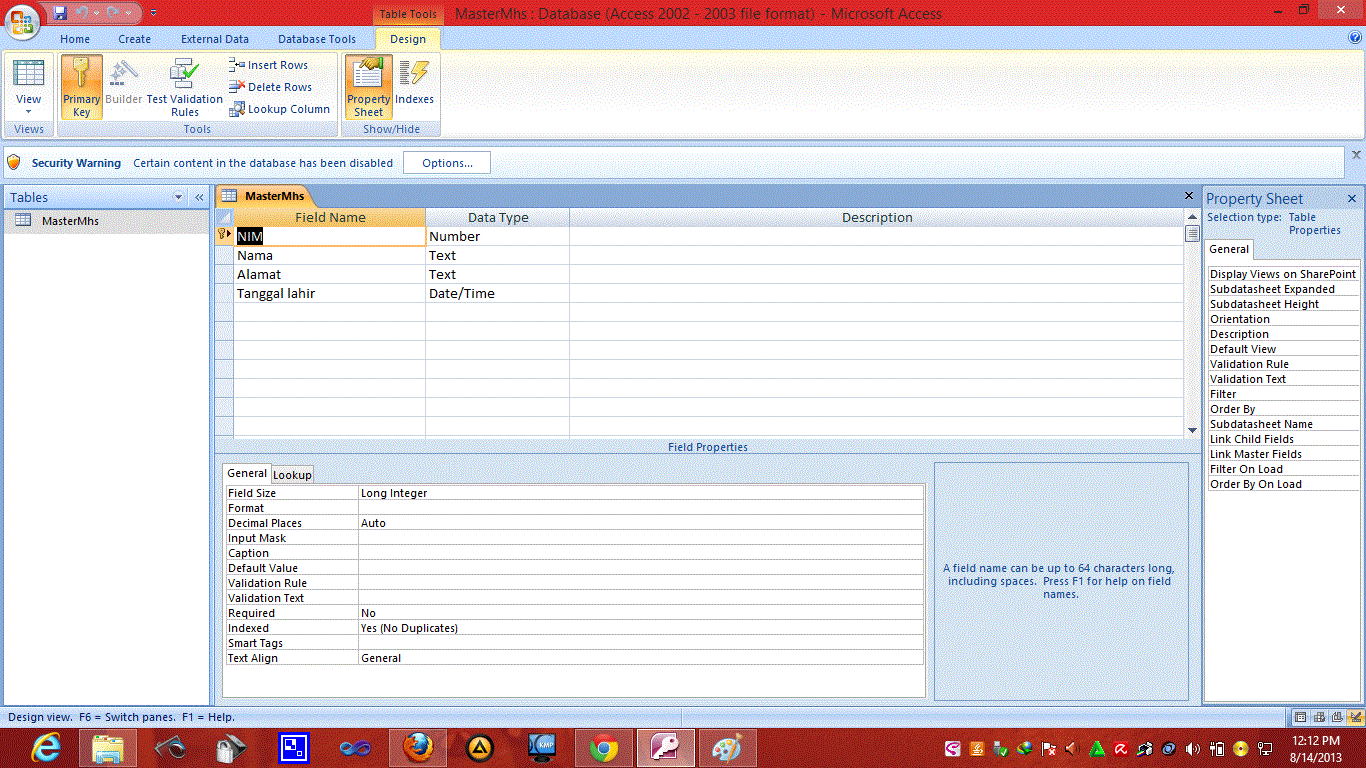Viewport: 1366px width, 768px height.
Task: Open Data Type dropdown for Nama field
Action: point(558,255)
